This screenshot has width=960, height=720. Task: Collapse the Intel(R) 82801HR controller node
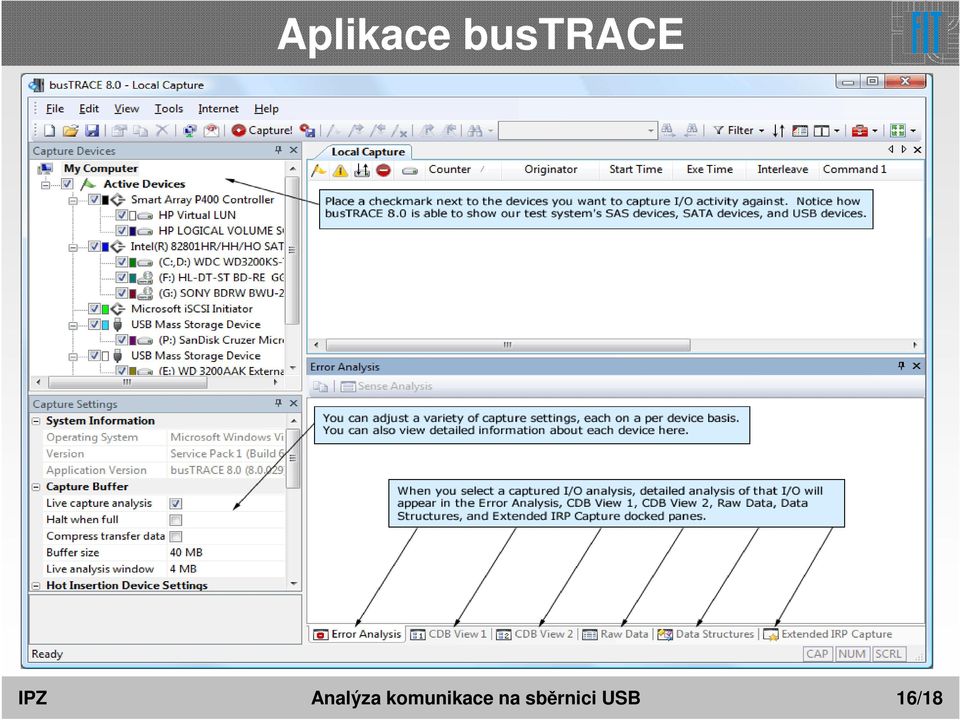click(73, 247)
